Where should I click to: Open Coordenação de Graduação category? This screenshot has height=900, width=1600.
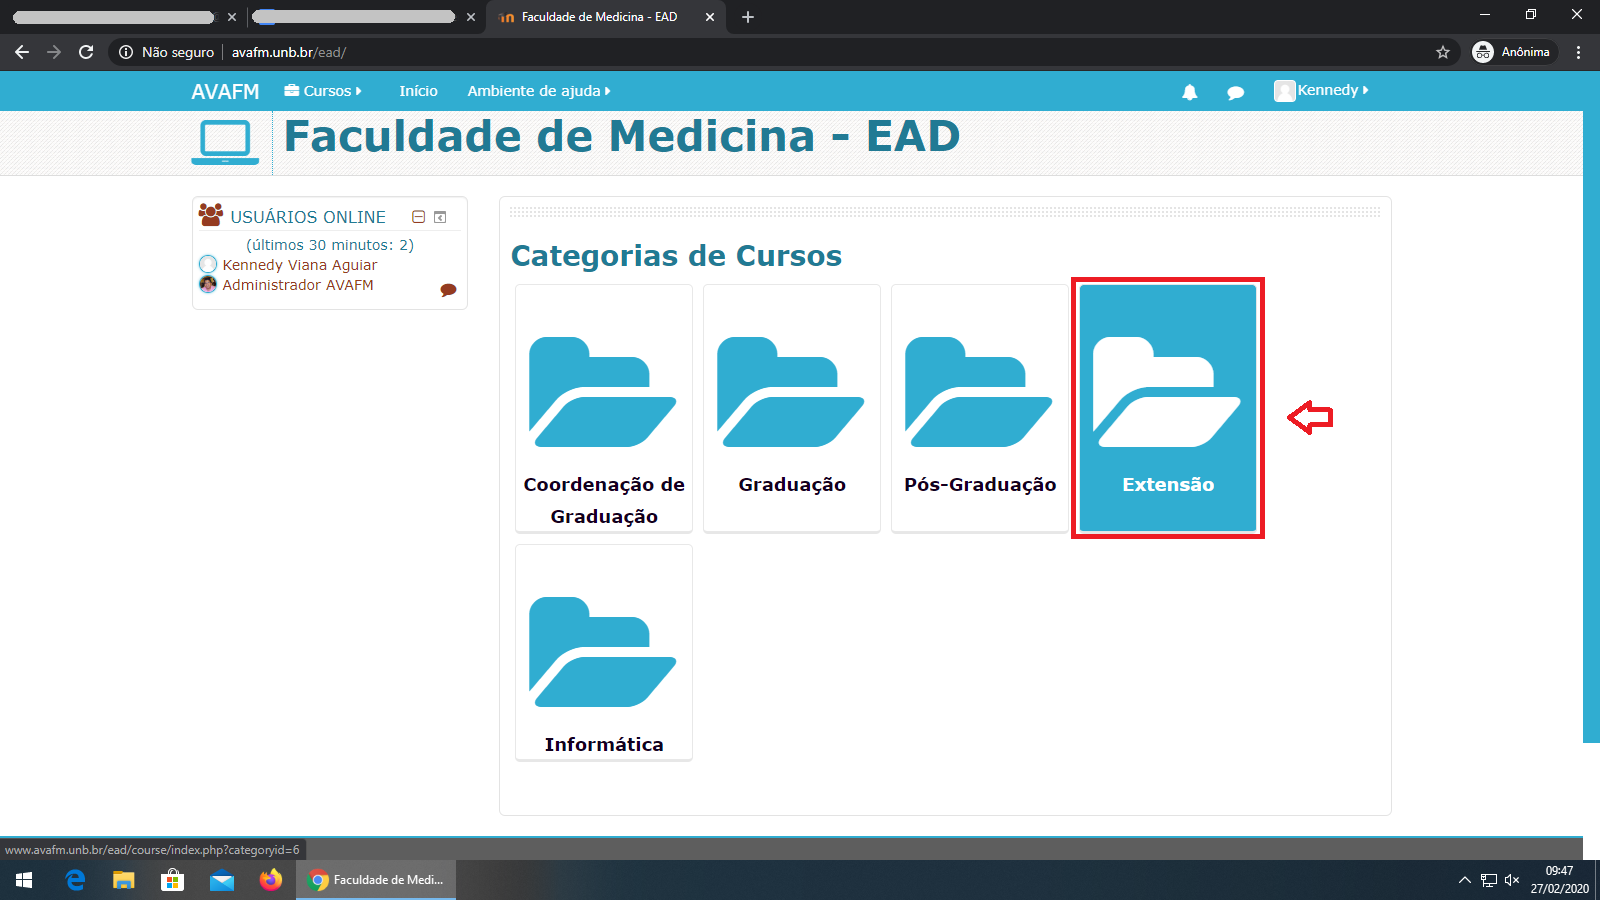(603, 408)
